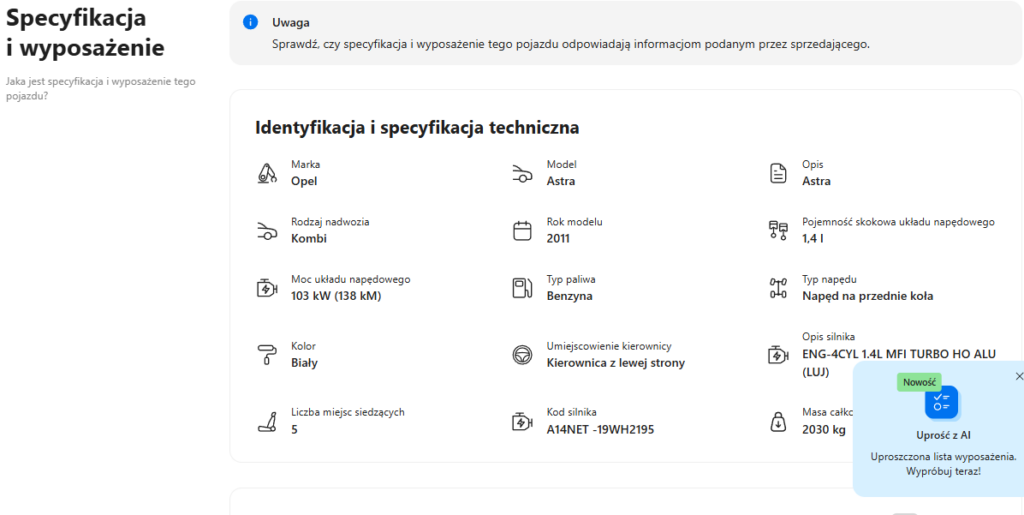Click the green Nowość badge

[919, 383]
